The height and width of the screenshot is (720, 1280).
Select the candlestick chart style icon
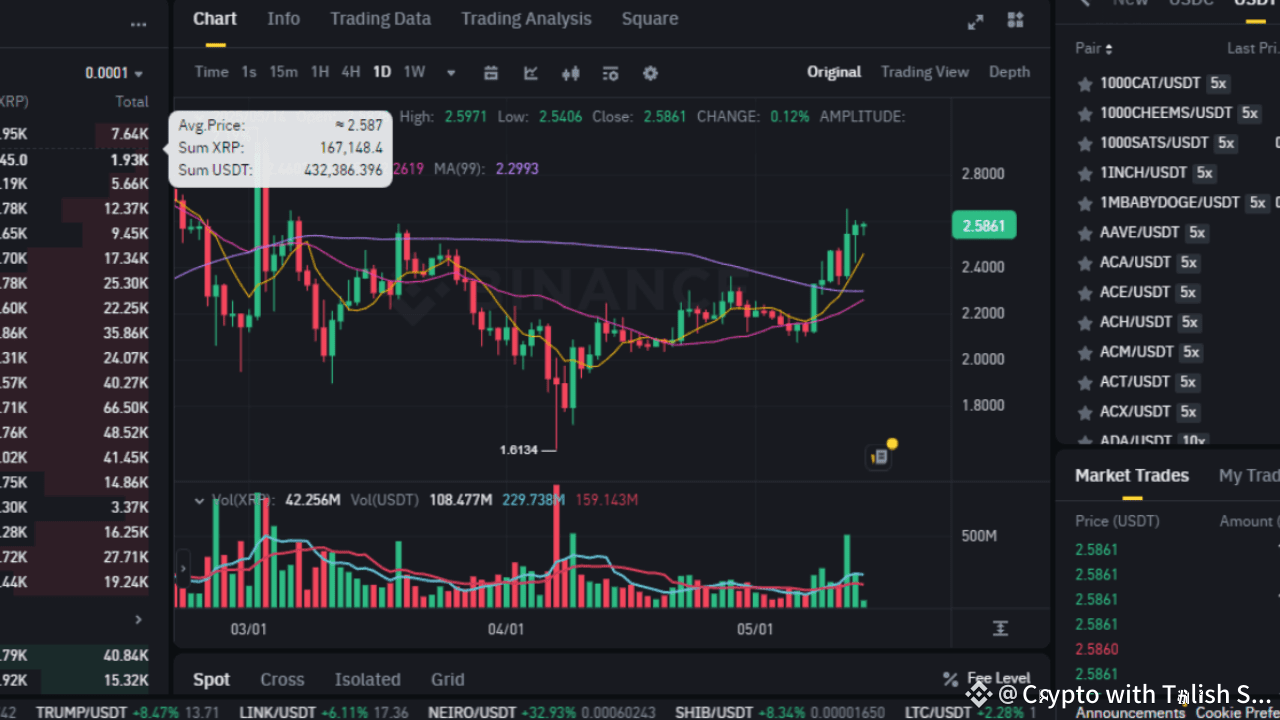(x=571, y=73)
